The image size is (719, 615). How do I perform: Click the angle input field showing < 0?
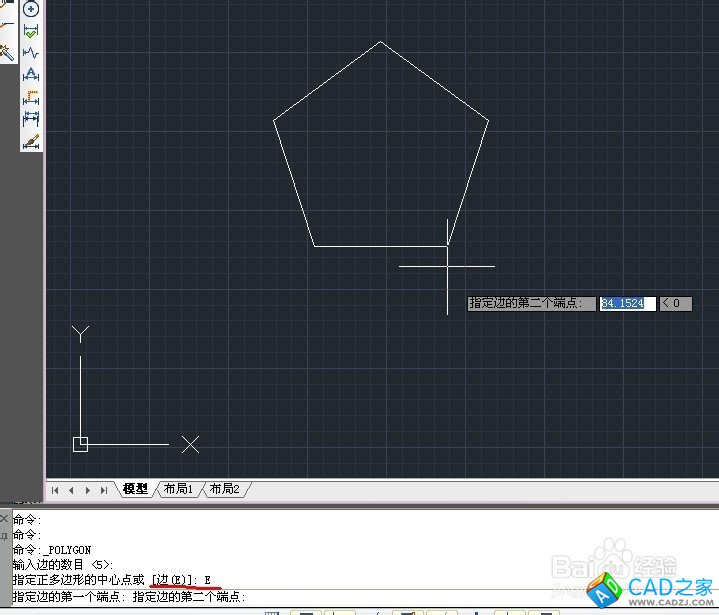(x=676, y=303)
